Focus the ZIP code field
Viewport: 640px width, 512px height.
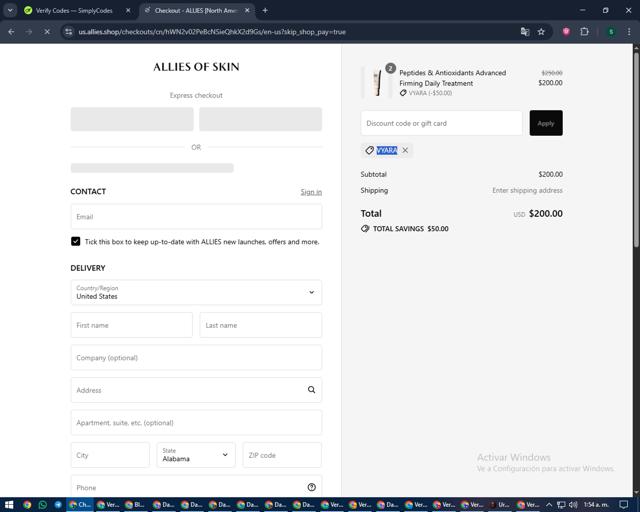pos(282,455)
